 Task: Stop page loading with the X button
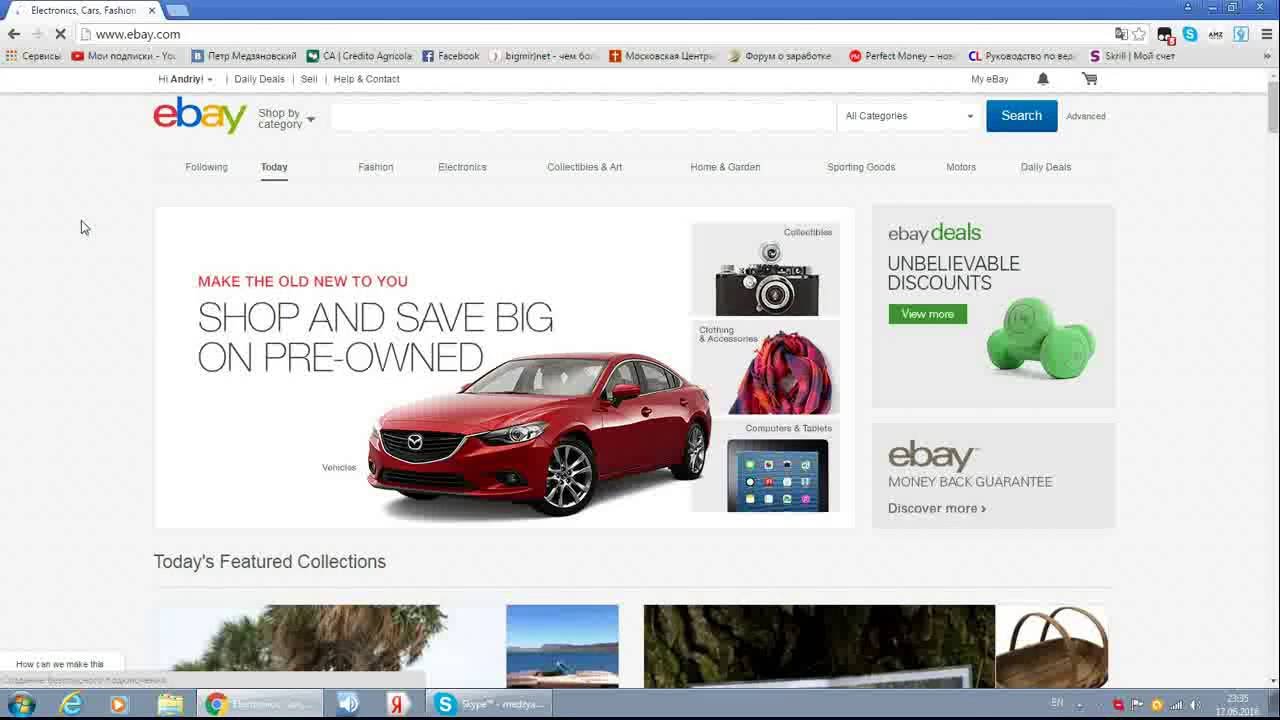click(60, 34)
